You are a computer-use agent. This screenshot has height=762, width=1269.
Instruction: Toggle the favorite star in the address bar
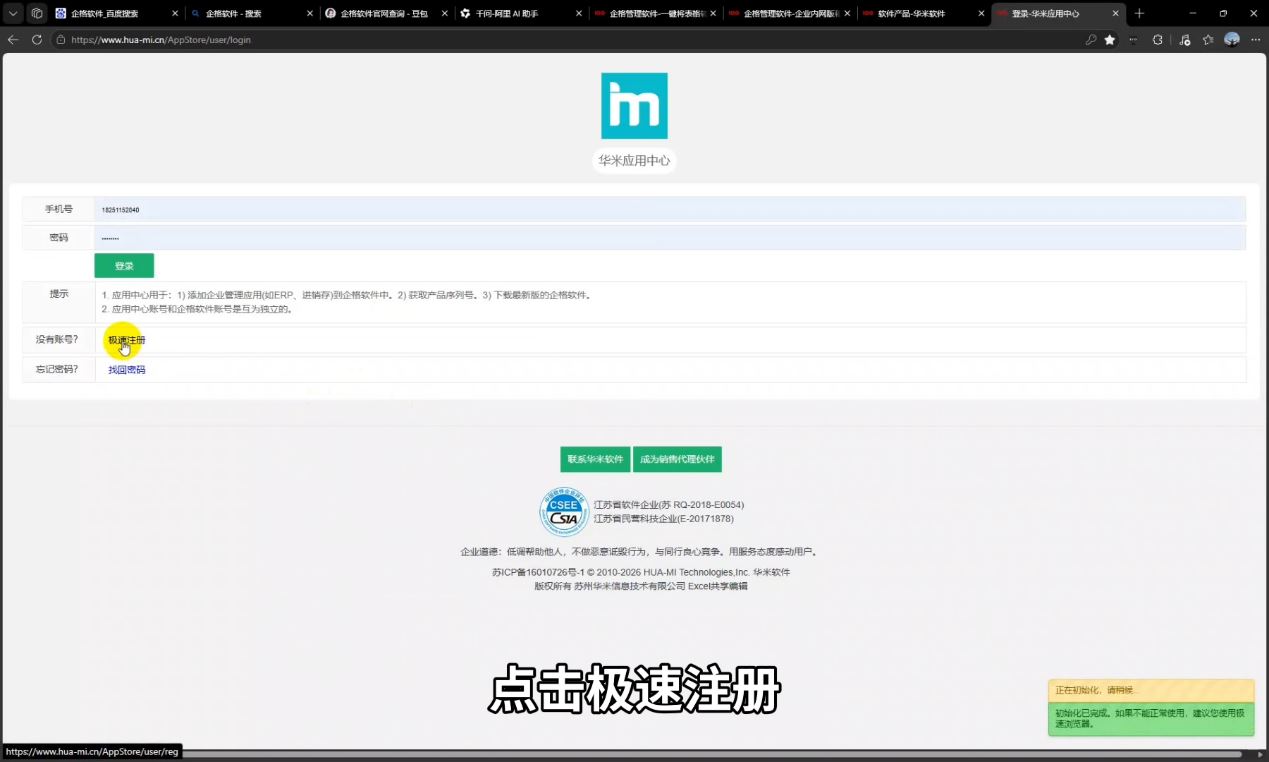coord(1110,40)
